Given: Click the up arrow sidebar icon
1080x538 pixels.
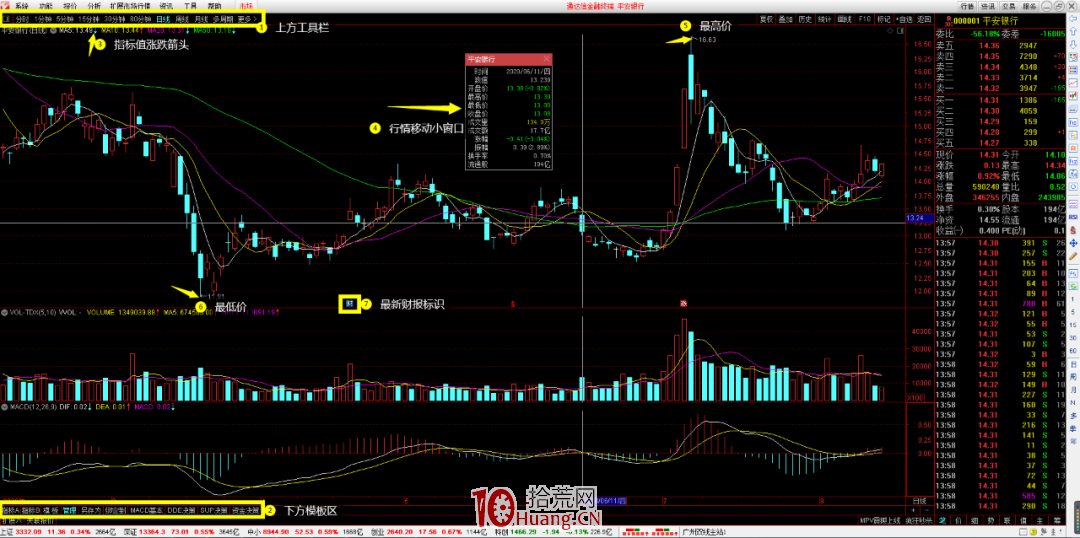Looking at the screenshot, I should coord(1072,34).
